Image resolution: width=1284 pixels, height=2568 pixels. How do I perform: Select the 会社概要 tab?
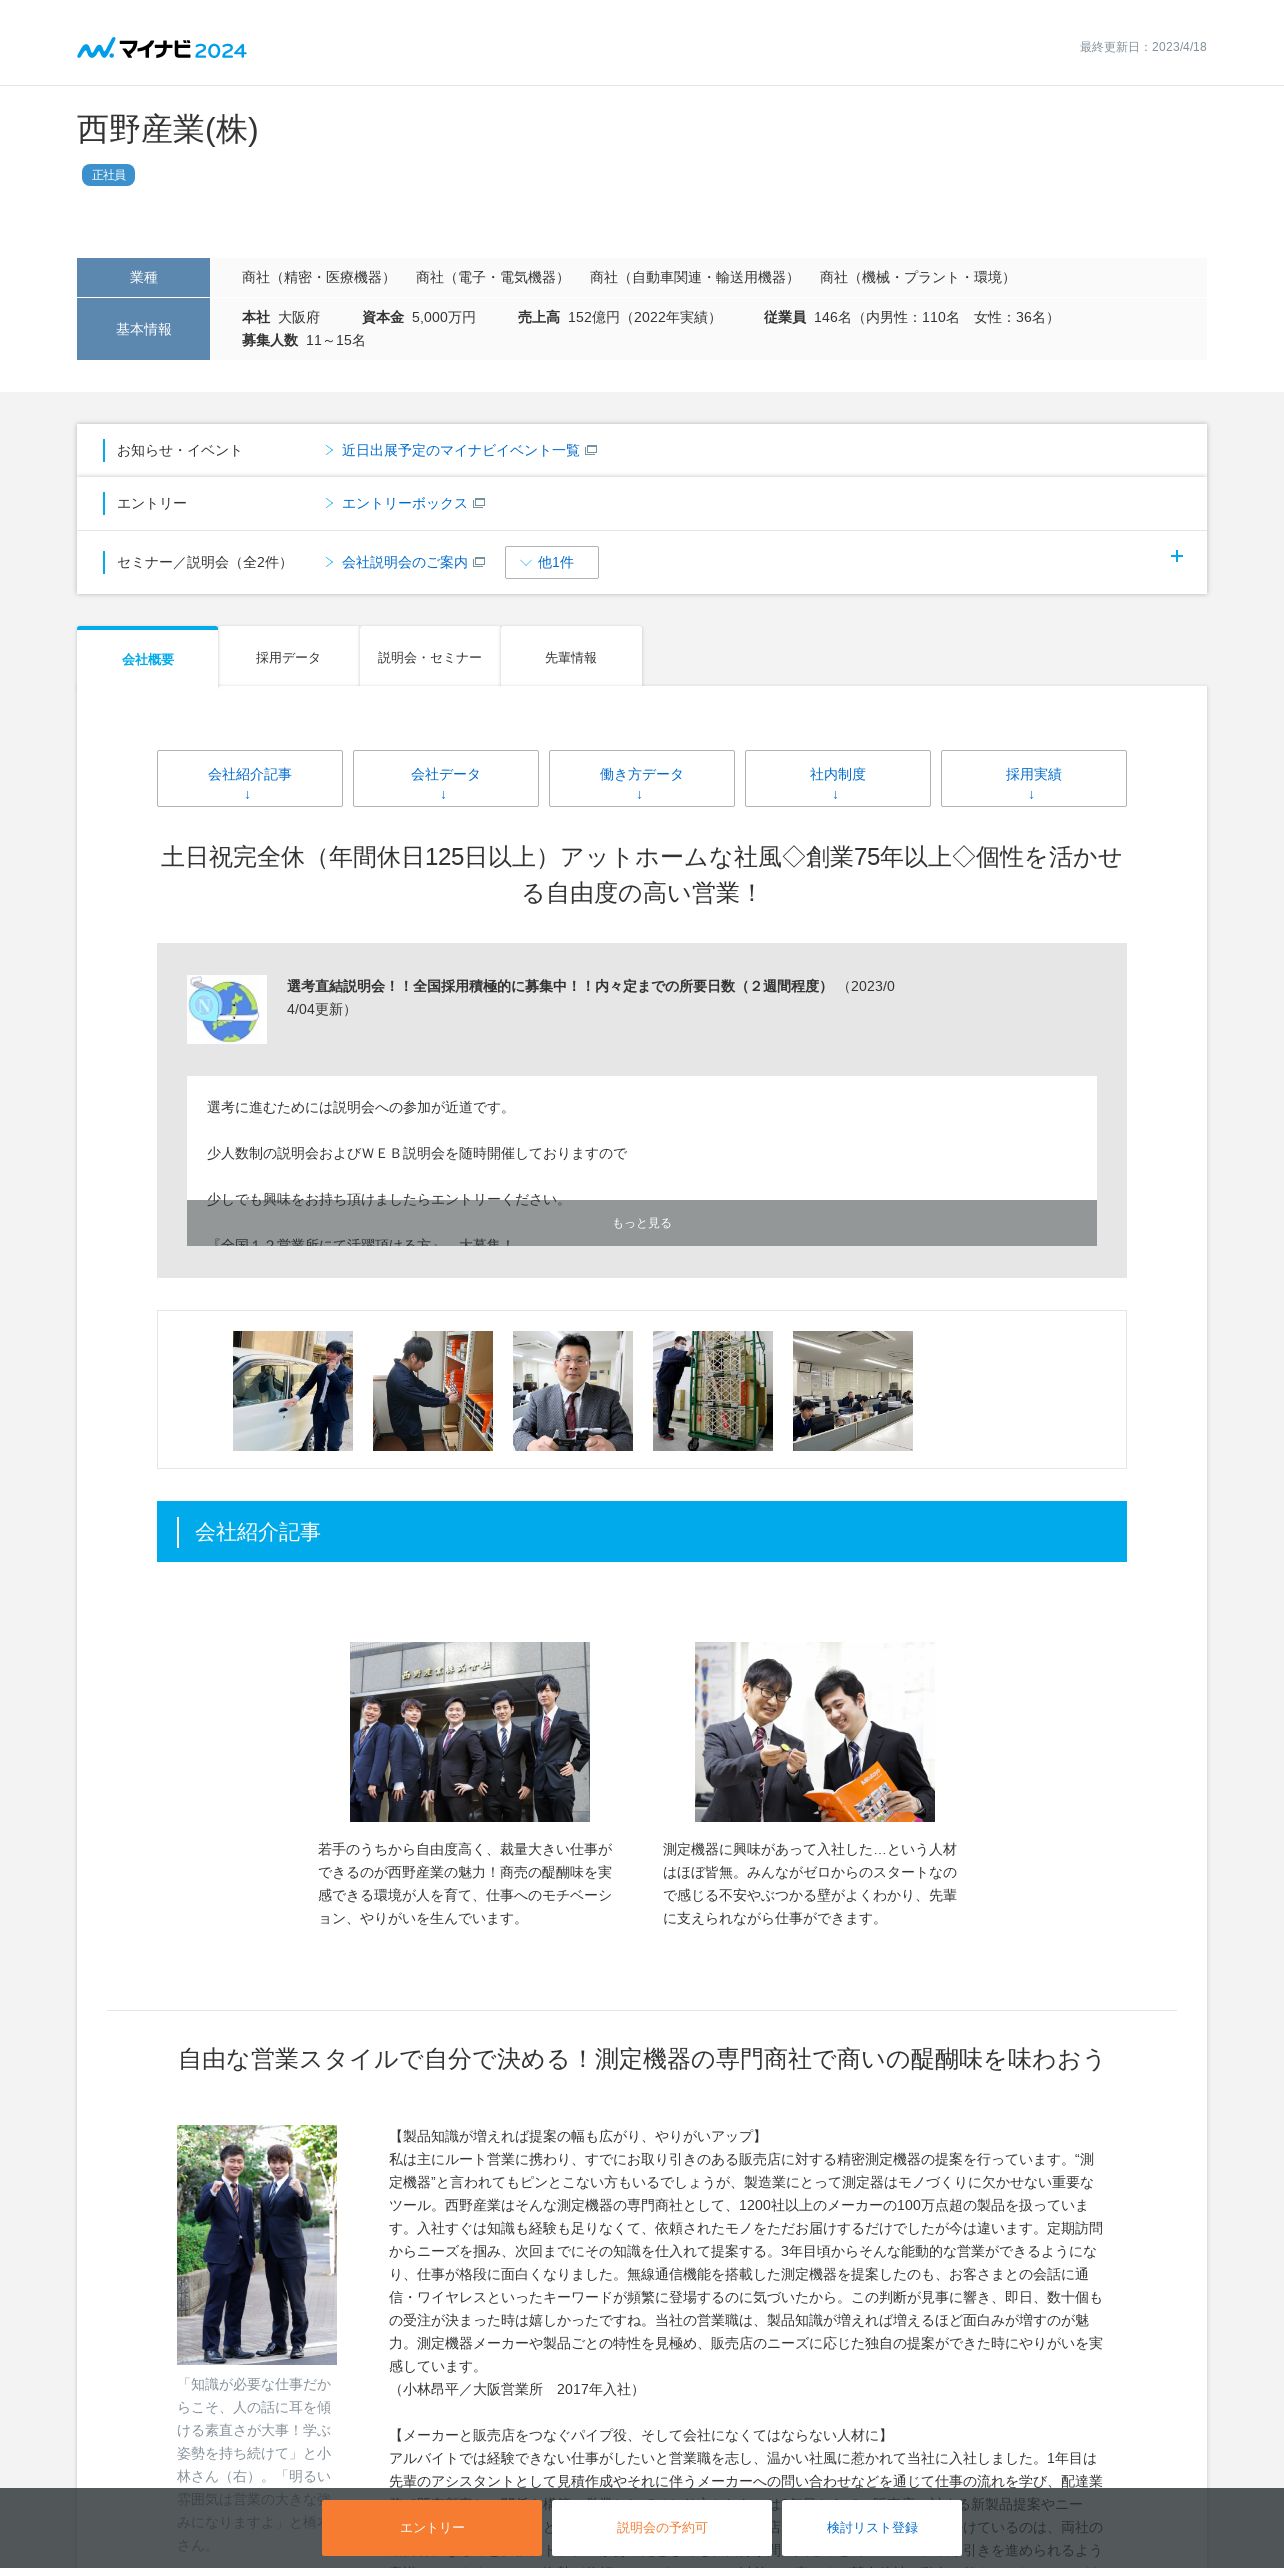click(148, 658)
